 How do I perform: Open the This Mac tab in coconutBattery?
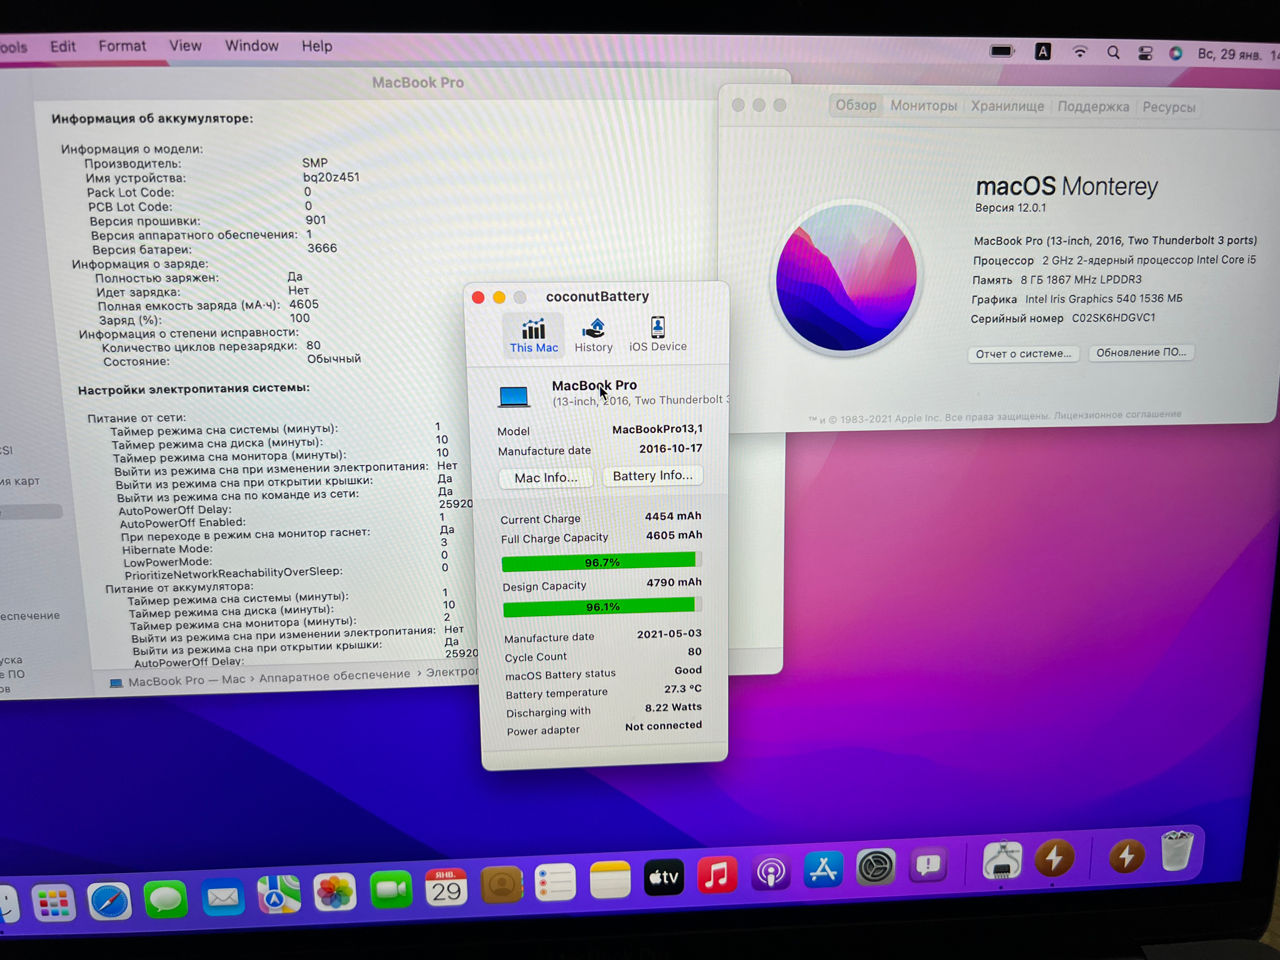[534, 335]
